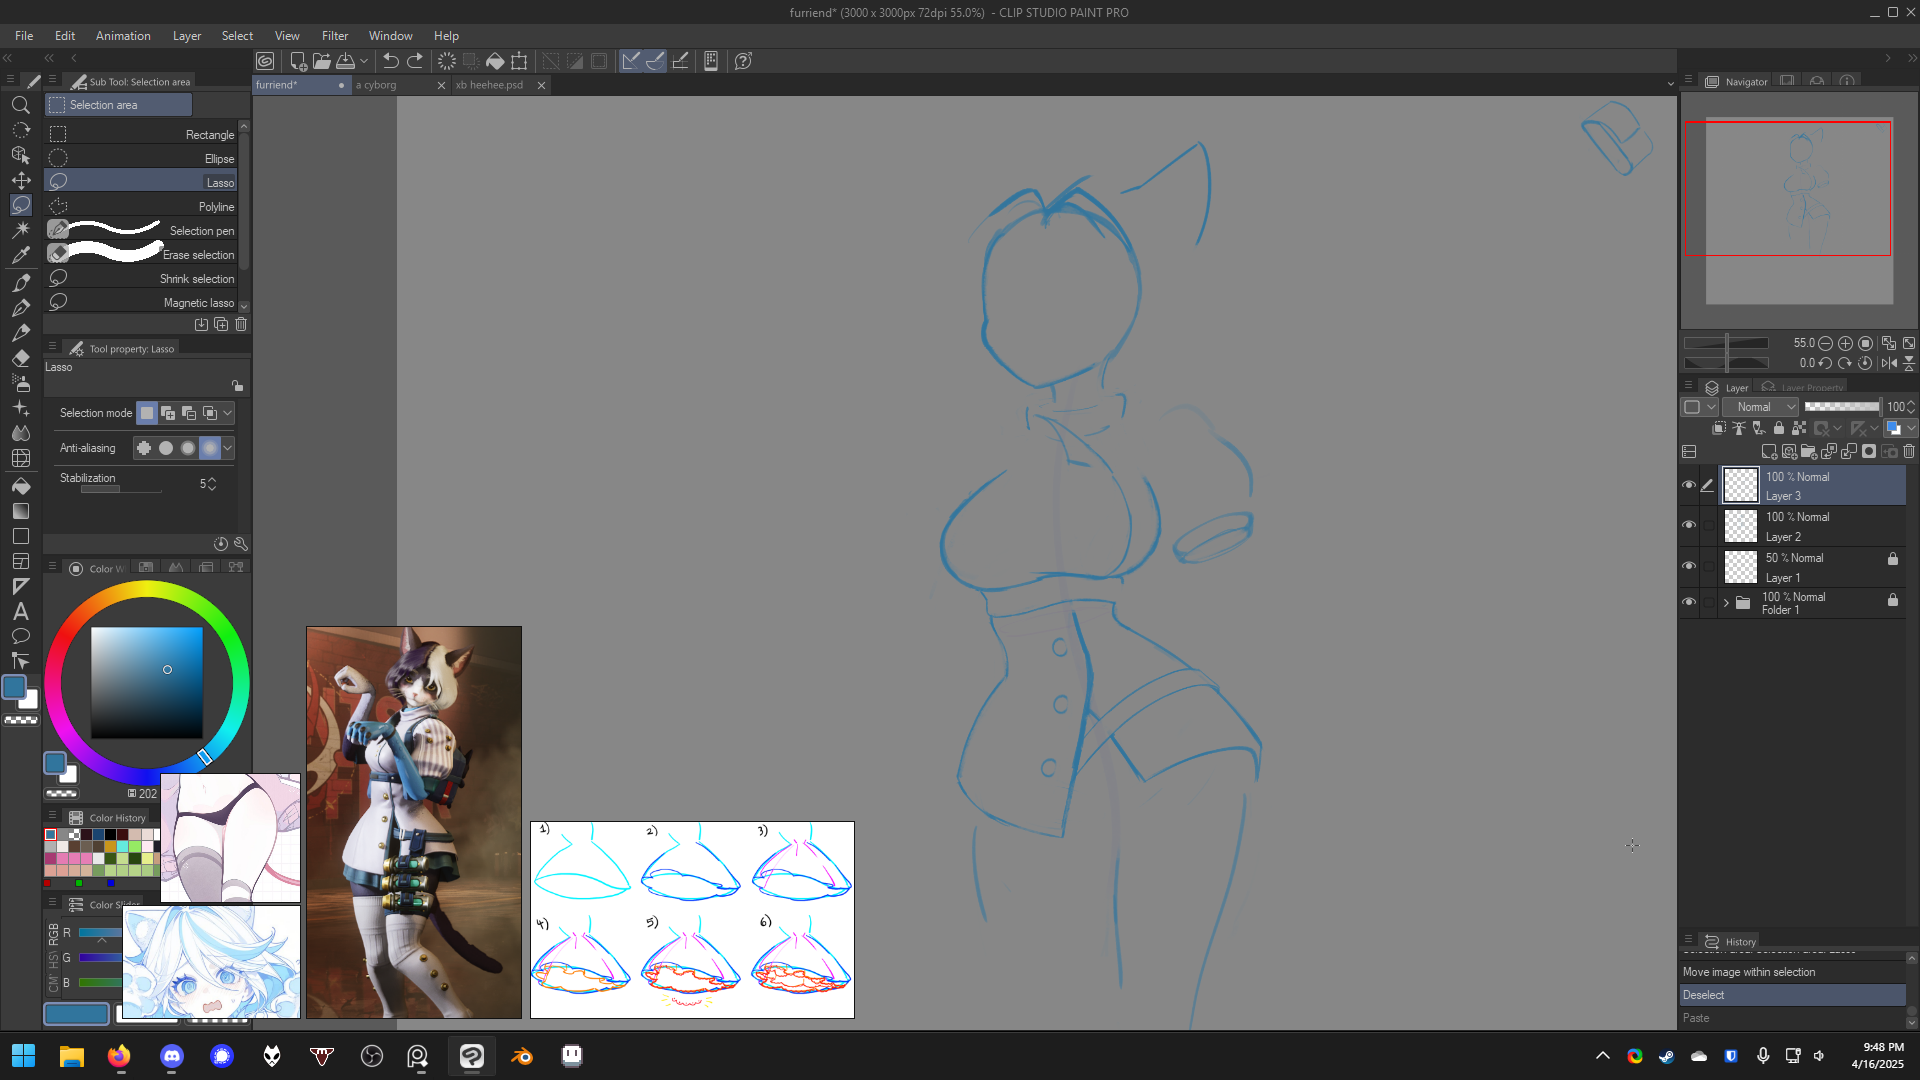Image resolution: width=1920 pixels, height=1080 pixels.
Task: Select the Eraser tool
Action: [x=20, y=358]
